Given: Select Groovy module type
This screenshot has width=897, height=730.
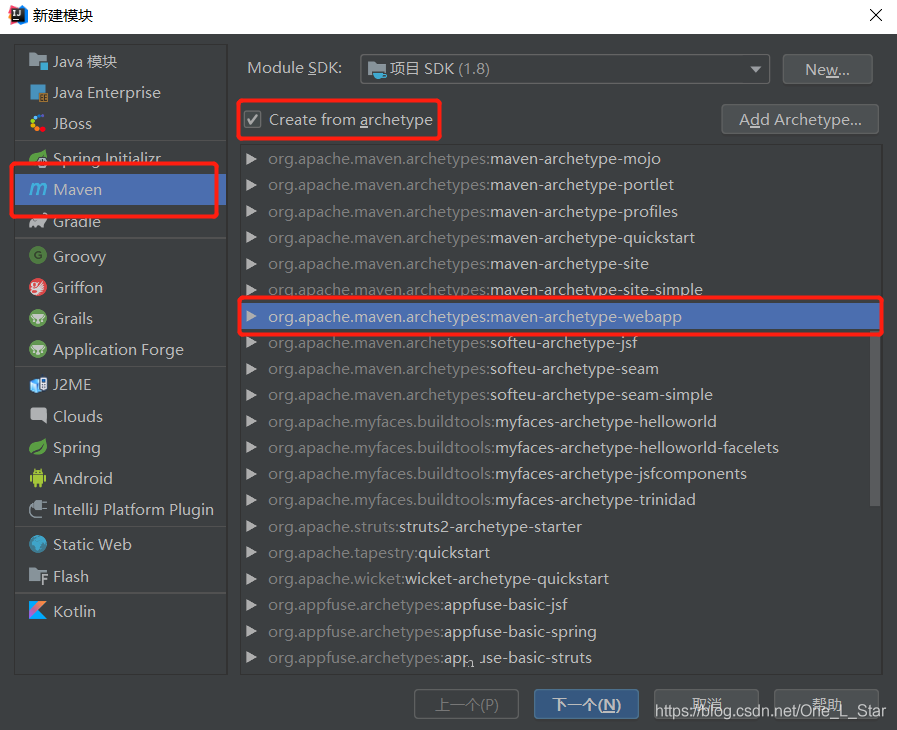Looking at the screenshot, I should pyautogui.click(x=121, y=256).
